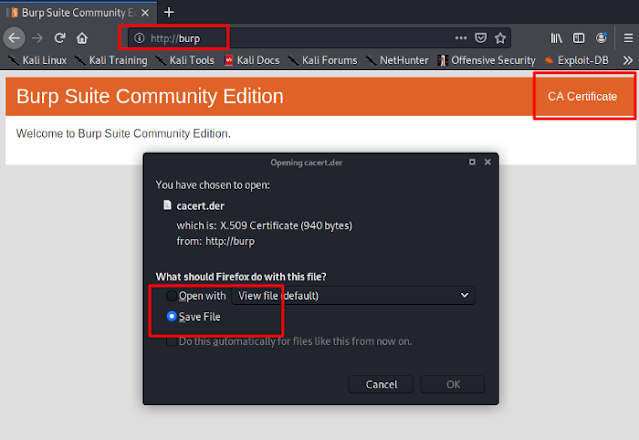
Task: Open Kali Linux bookmark
Action: pyautogui.click(x=38, y=60)
